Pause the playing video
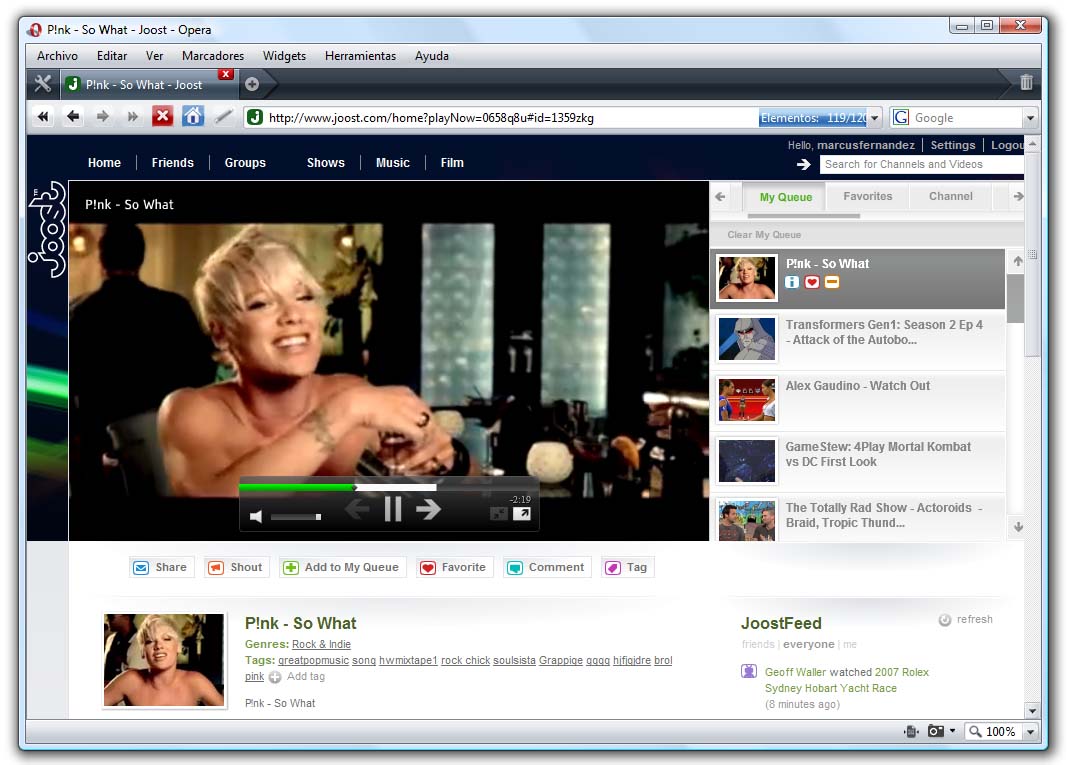Screen dimensions: 1068x765 pos(393,509)
